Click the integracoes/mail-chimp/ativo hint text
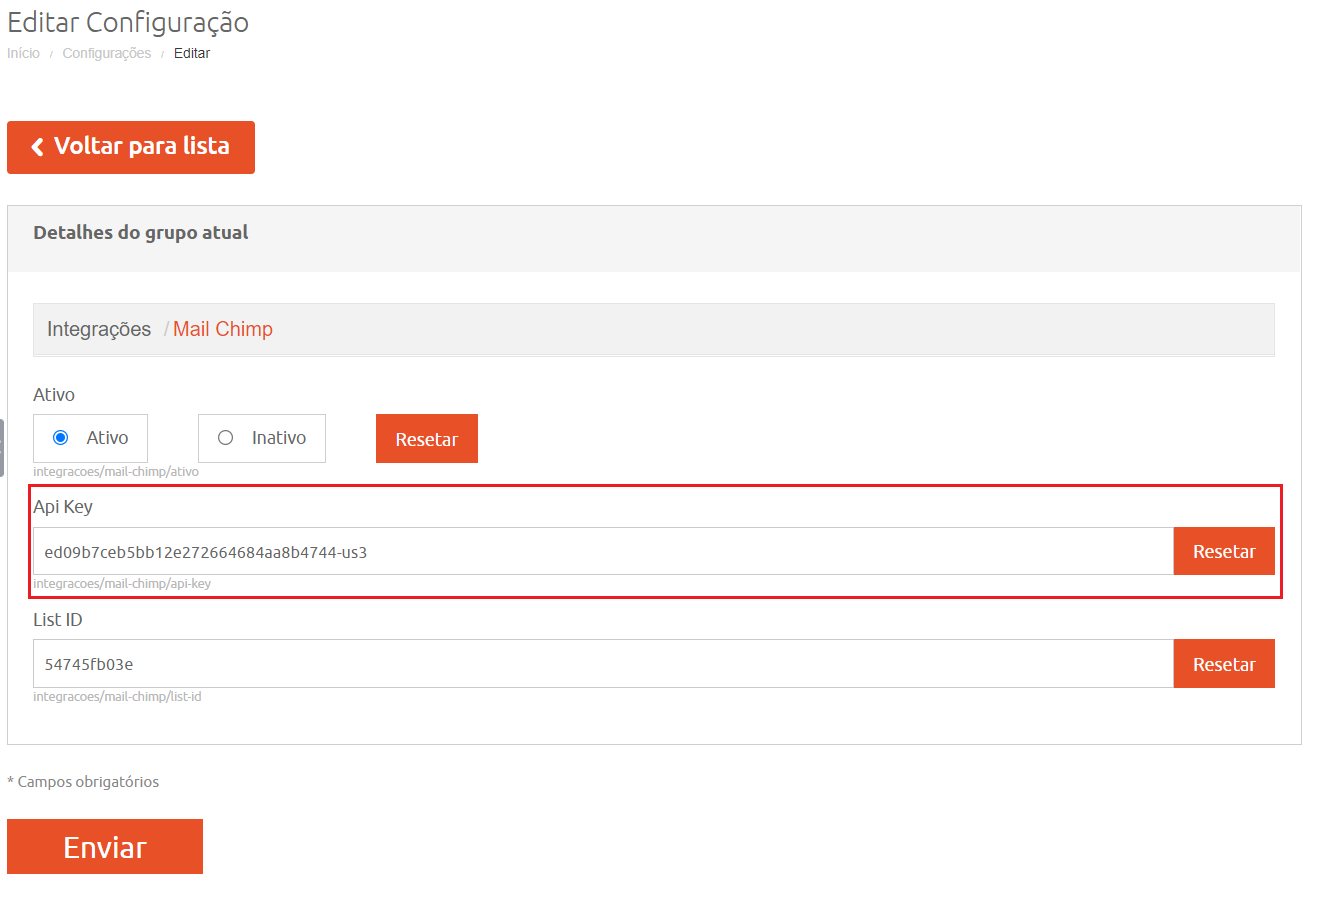Image resolution: width=1334 pixels, height=899 pixels. (x=116, y=471)
